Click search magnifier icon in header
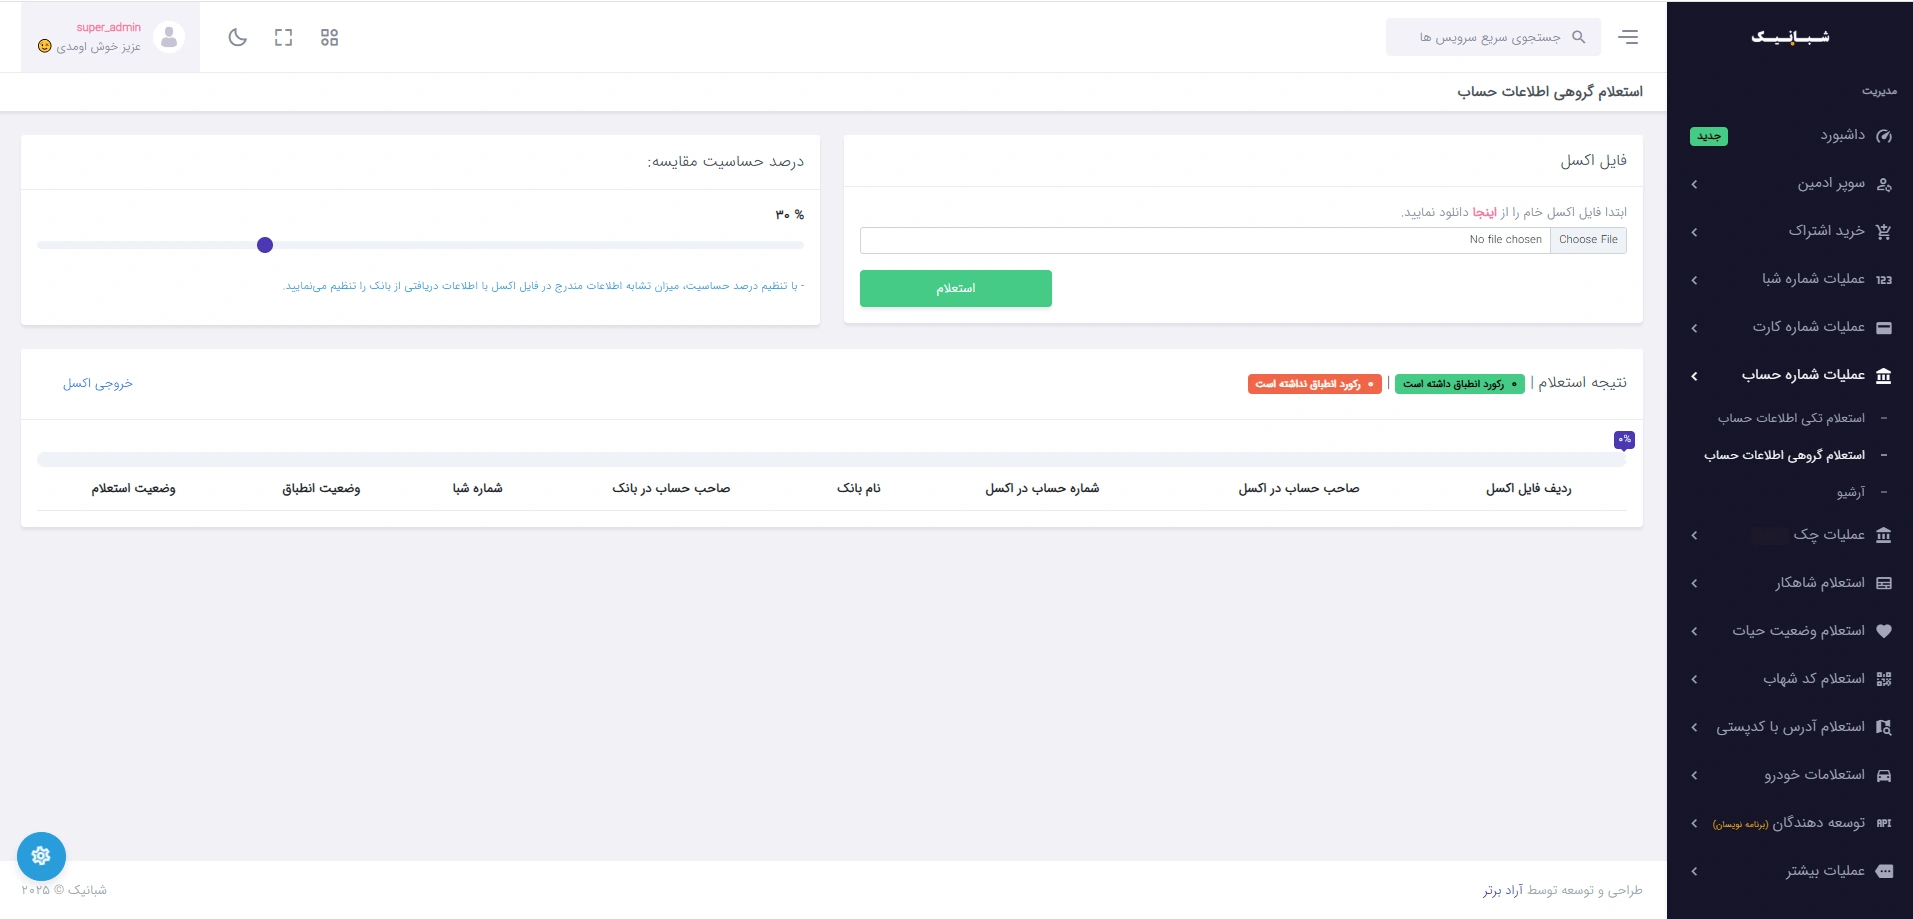 point(1579,37)
